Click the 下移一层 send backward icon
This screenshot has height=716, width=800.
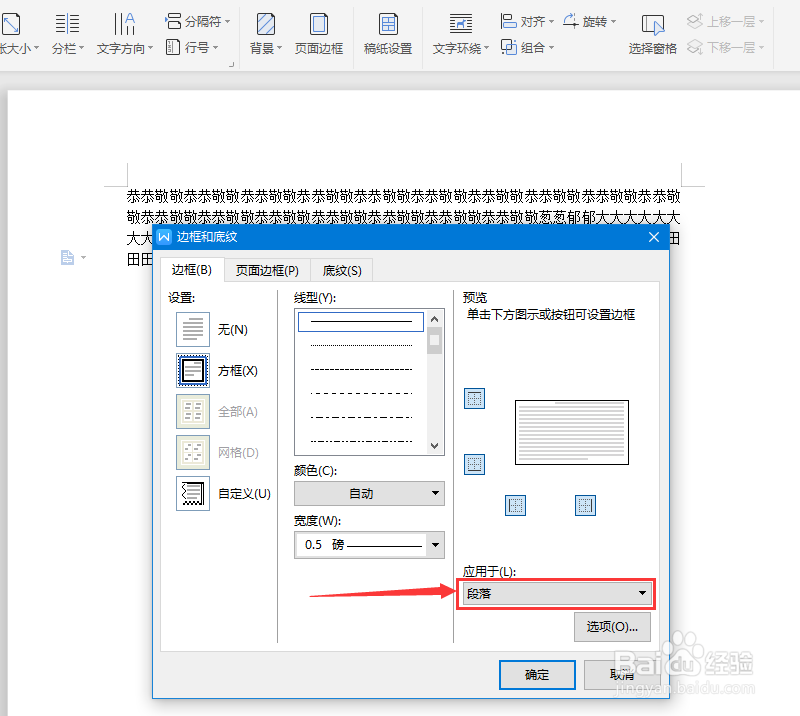click(694, 47)
